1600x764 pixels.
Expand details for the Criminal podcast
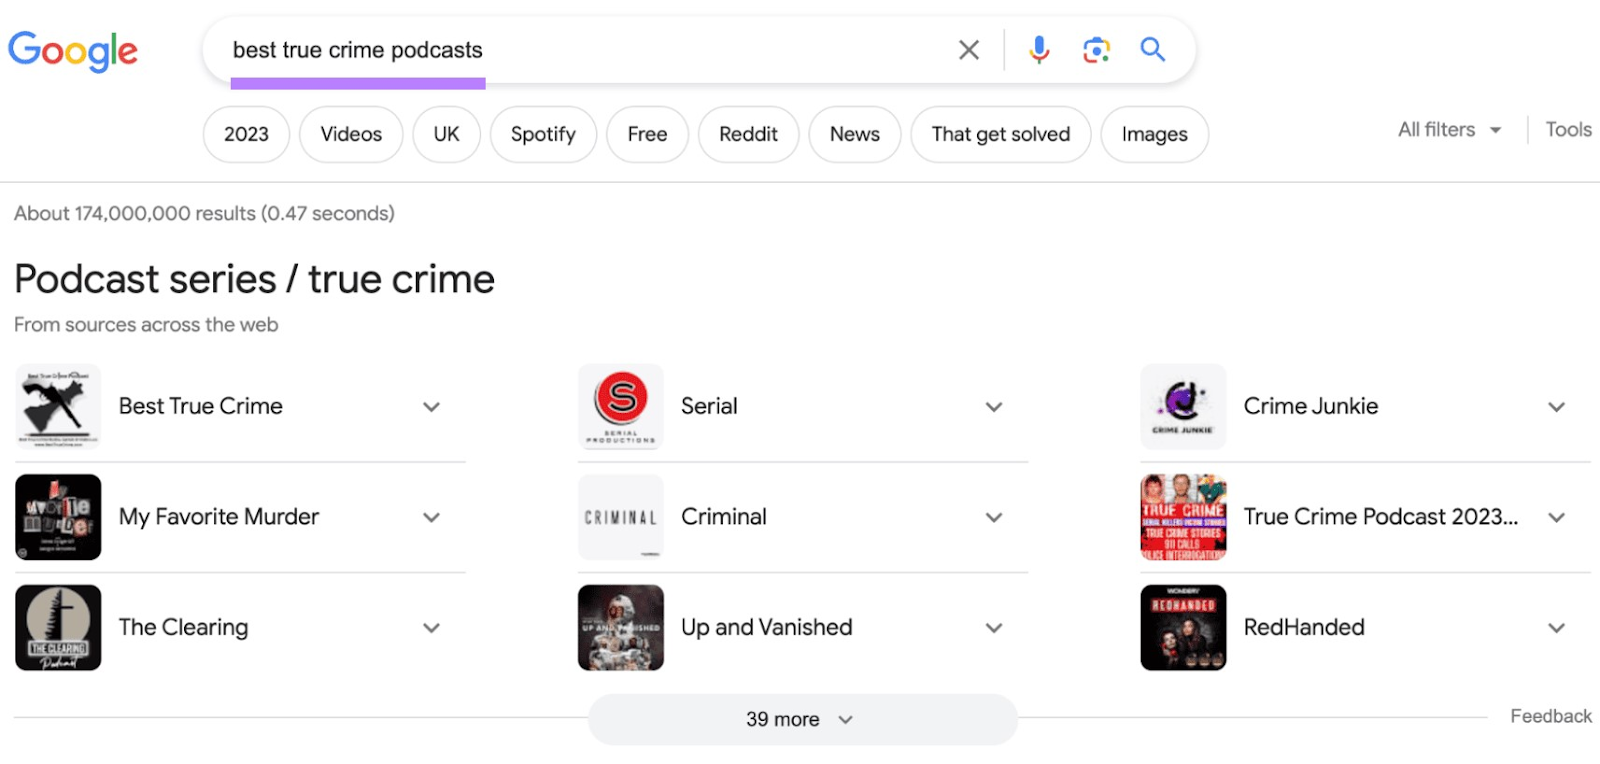point(994,517)
